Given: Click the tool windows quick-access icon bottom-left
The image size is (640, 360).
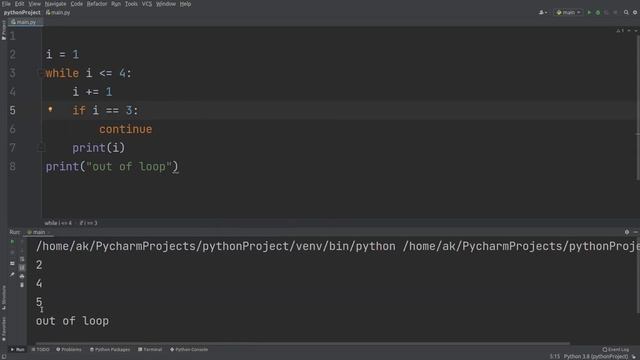Looking at the screenshot, I should [4, 357].
